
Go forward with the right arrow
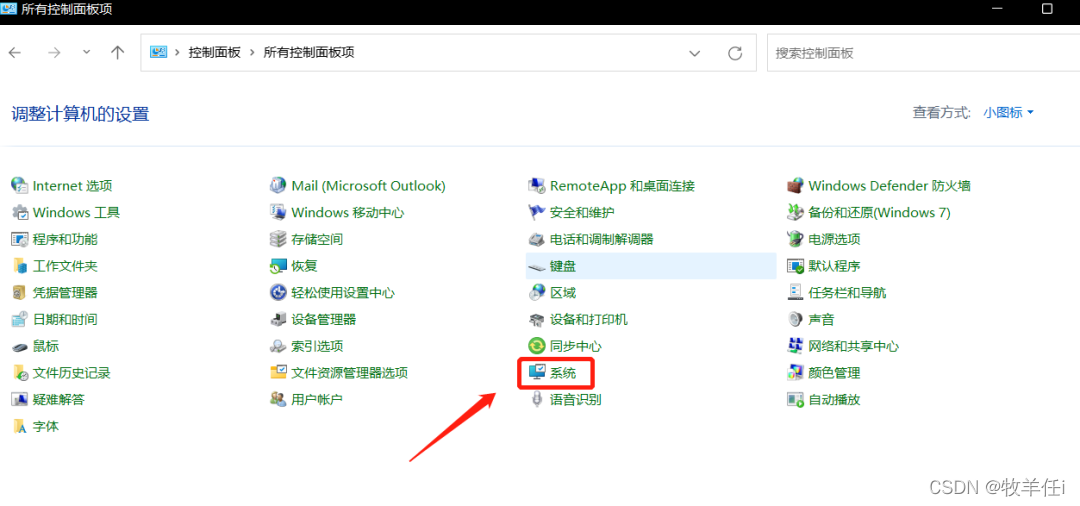click(55, 53)
